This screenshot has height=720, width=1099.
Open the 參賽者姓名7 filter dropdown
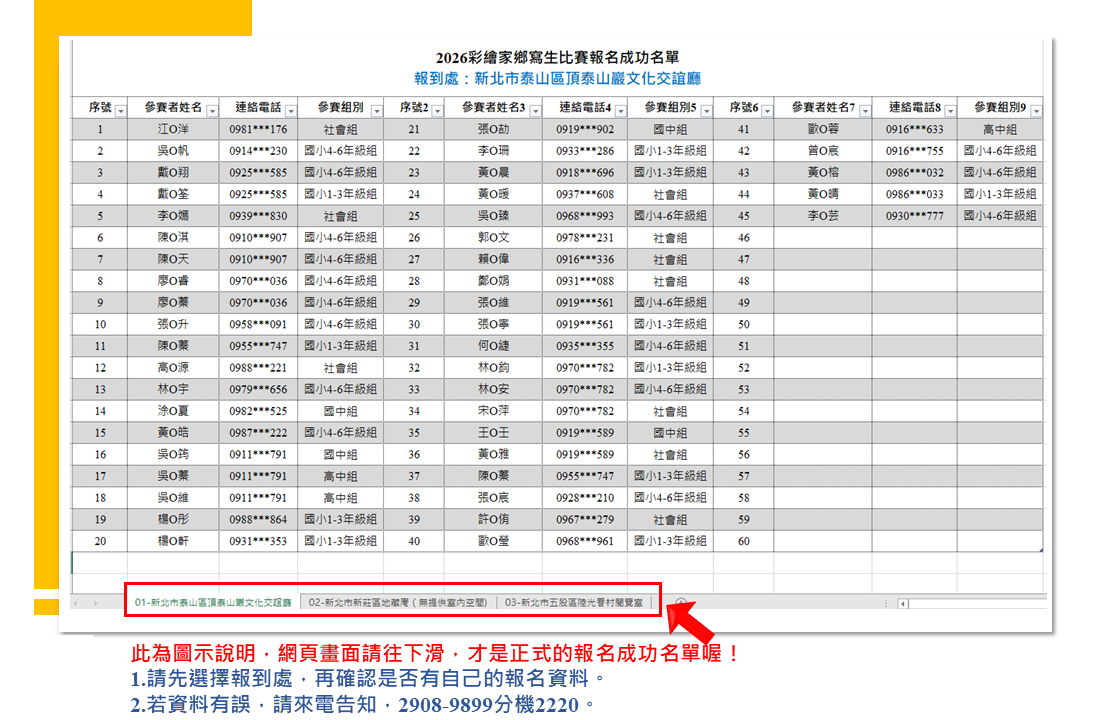[x=863, y=110]
